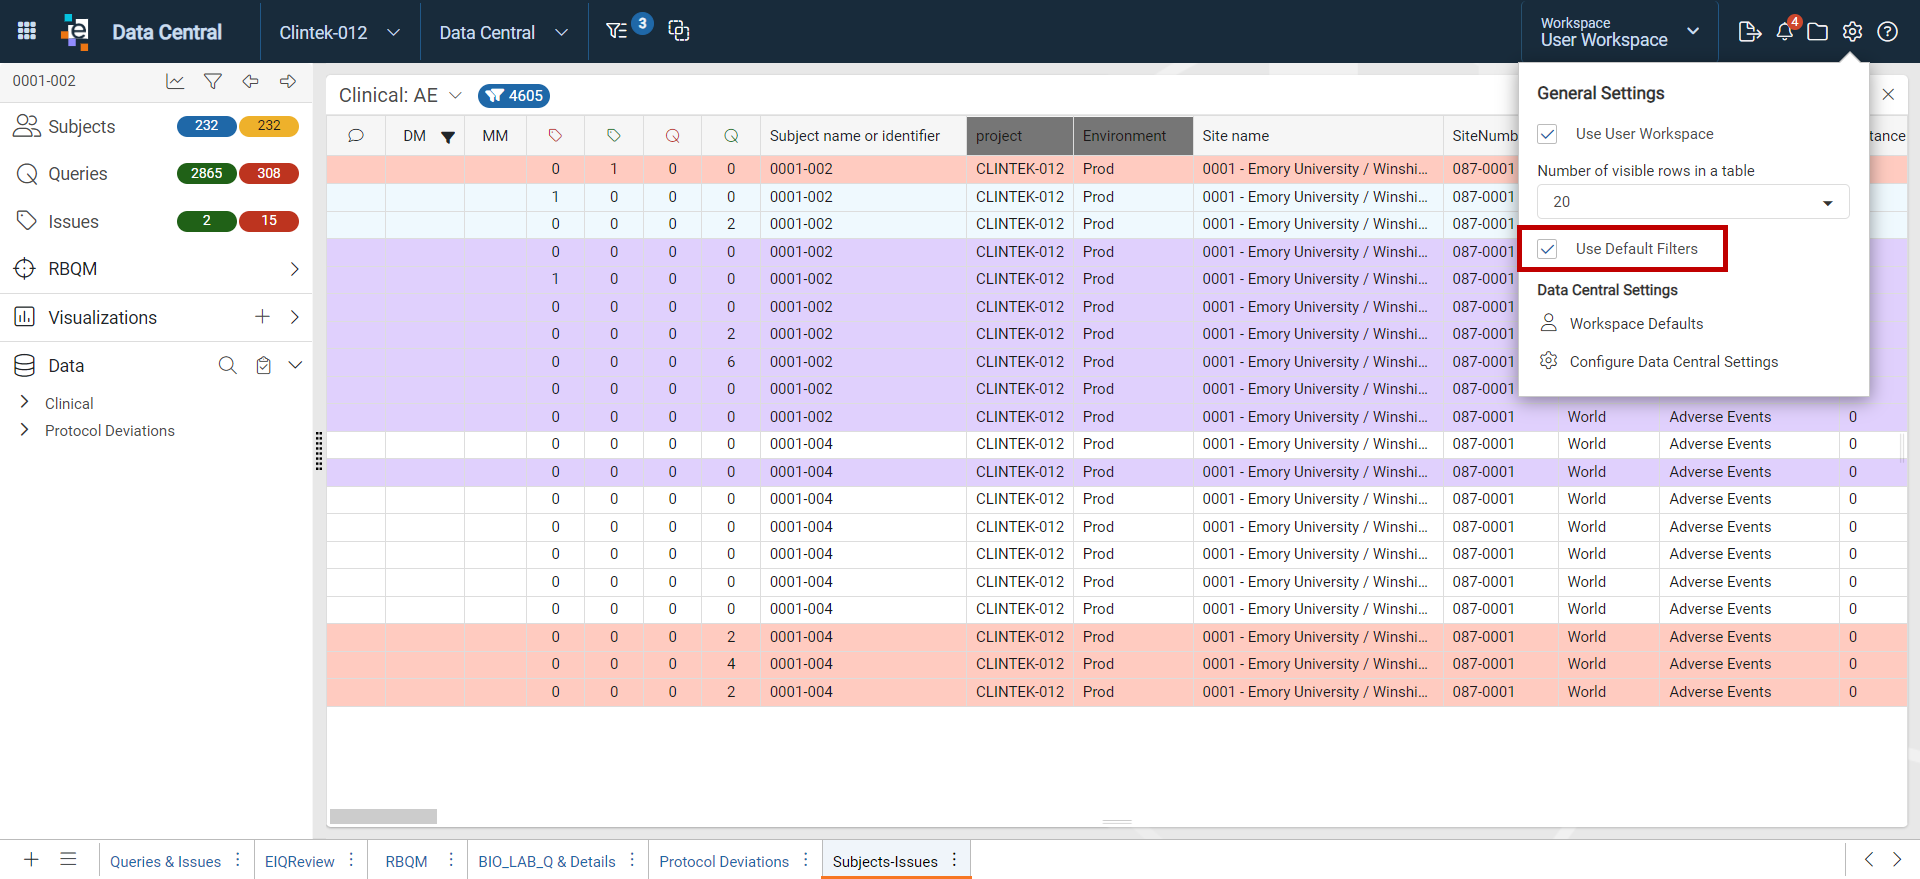Viewport: 1920px width, 879px height.
Task: Click the blue 232 subjects badge
Action: pyautogui.click(x=206, y=126)
